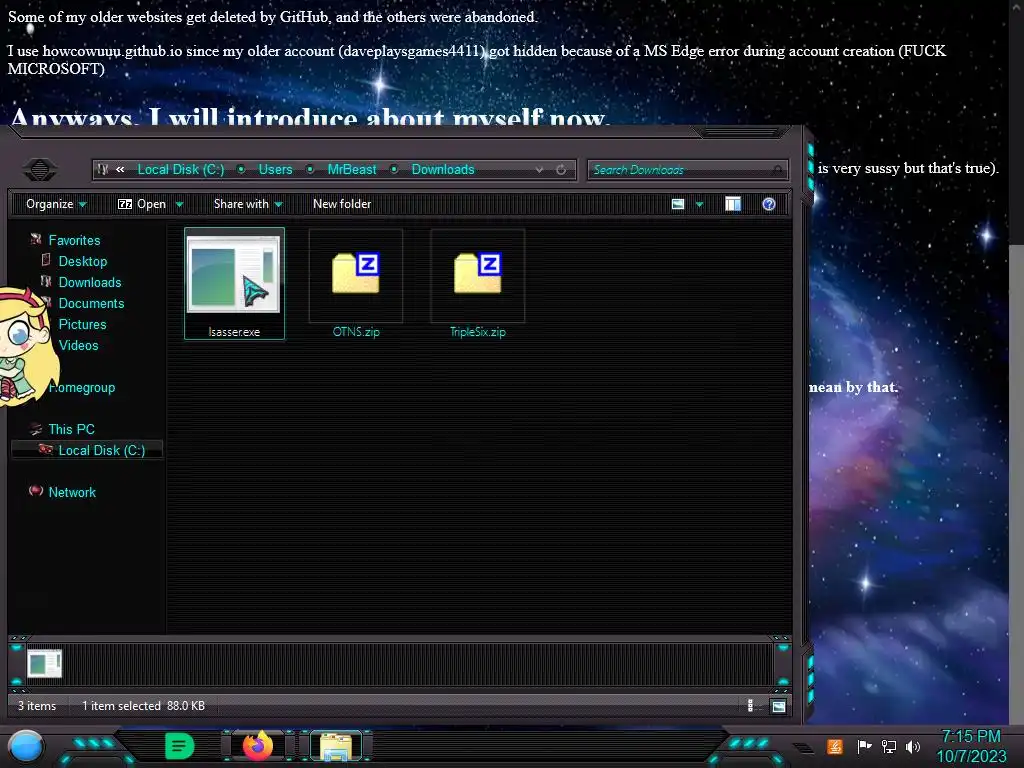Click Downloads in the address breadcrumb

click(443, 170)
